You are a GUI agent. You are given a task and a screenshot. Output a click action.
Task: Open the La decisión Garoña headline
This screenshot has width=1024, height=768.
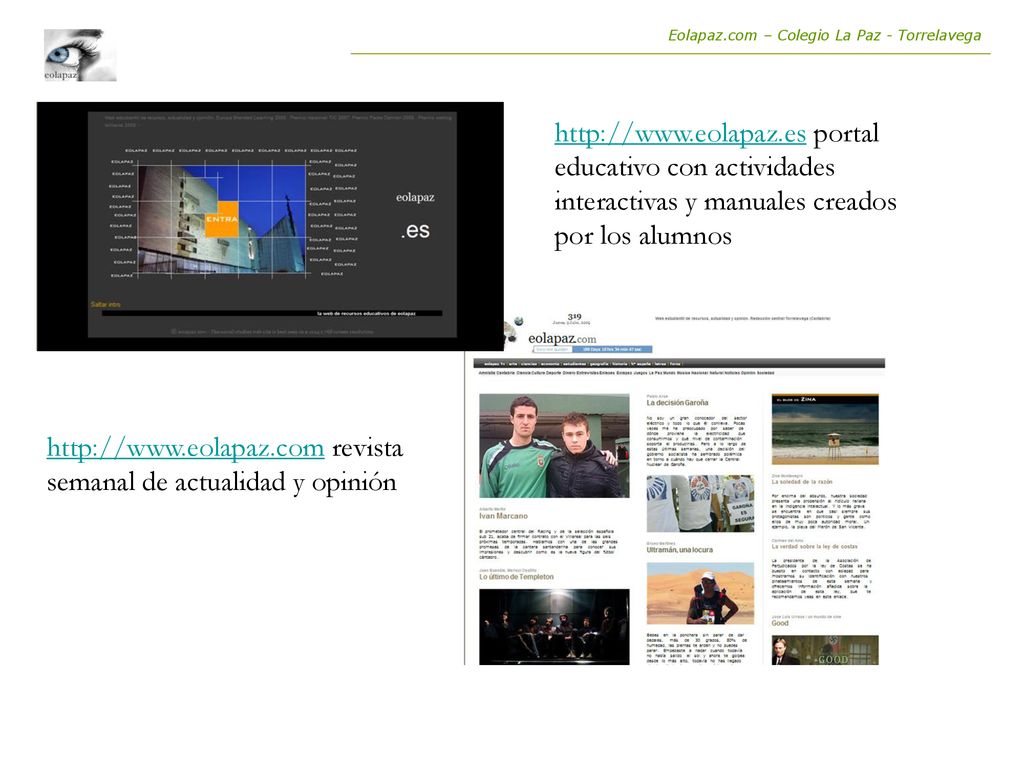(677, 403)
